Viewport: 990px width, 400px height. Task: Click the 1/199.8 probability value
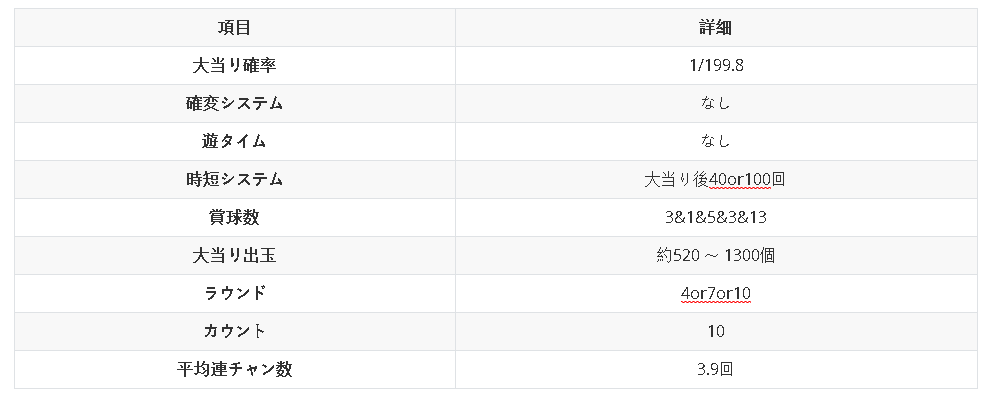tap(715, 66)
